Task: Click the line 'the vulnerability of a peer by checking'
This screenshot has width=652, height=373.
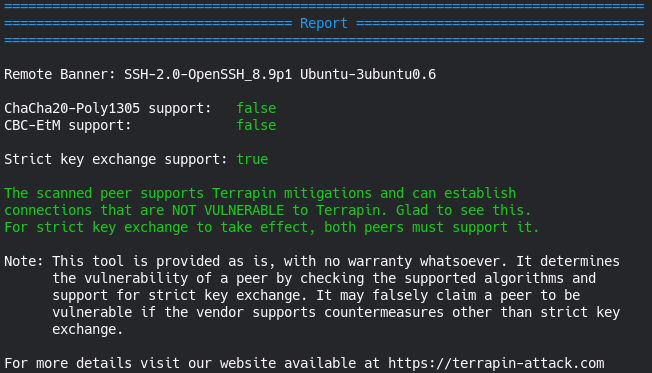Action: coord(324,278)
